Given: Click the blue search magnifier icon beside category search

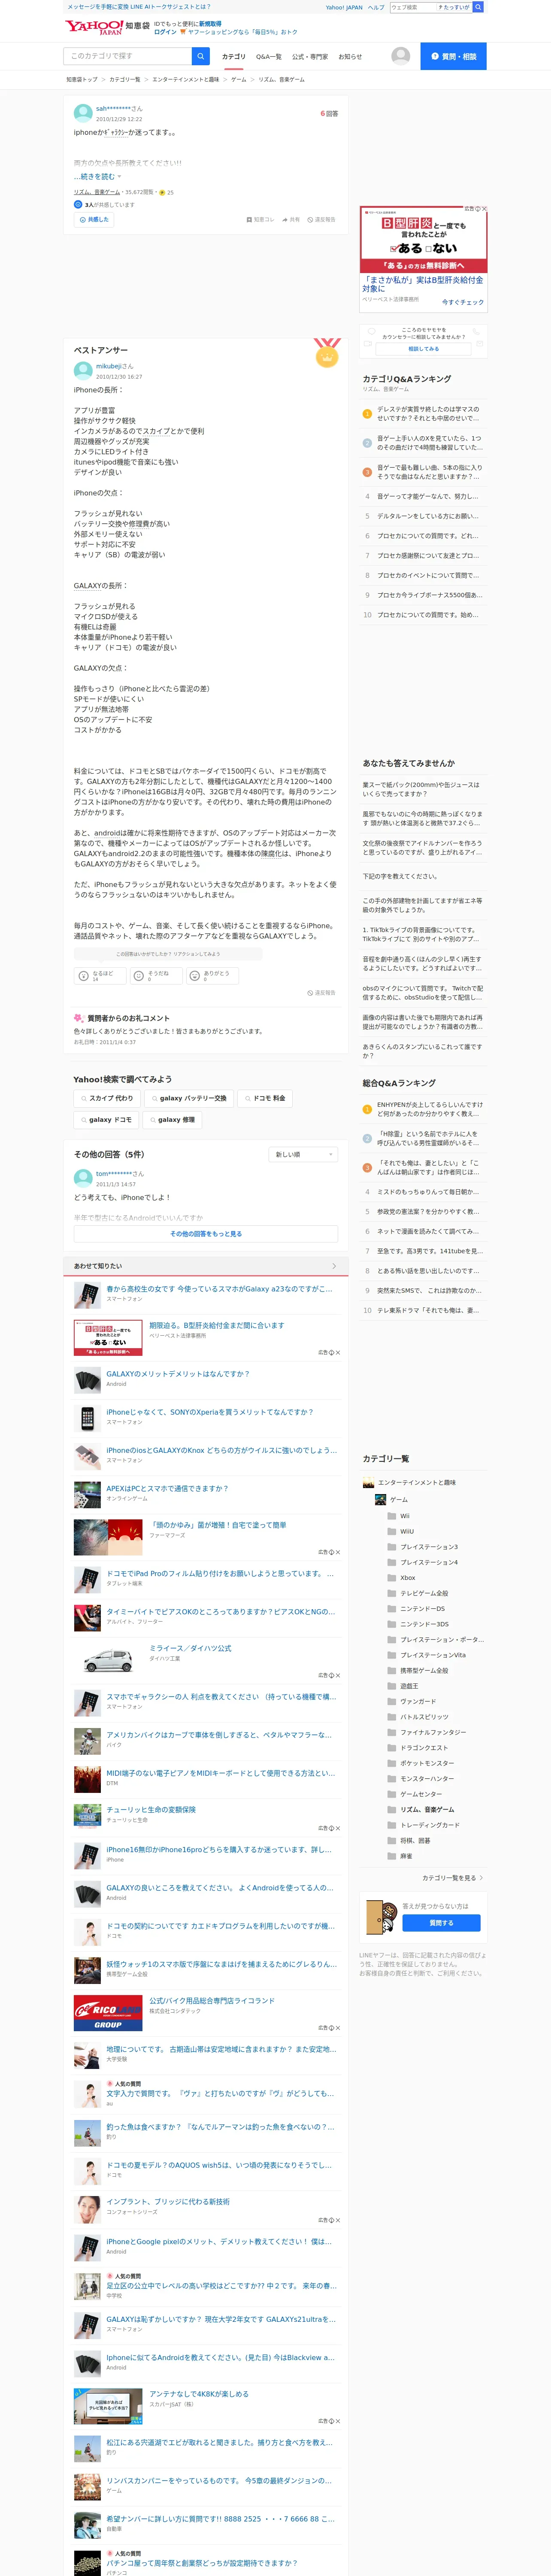Looking at the screenshot, I should 201,56.
